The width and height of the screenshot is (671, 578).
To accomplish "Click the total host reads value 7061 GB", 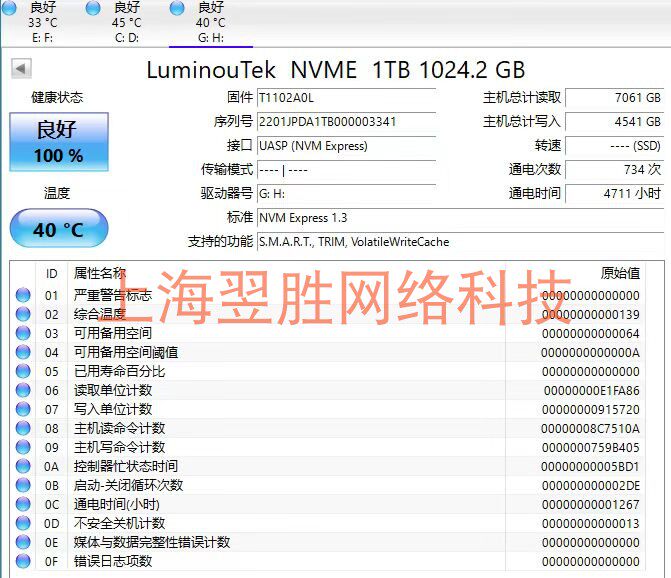I will pos(615,98).
